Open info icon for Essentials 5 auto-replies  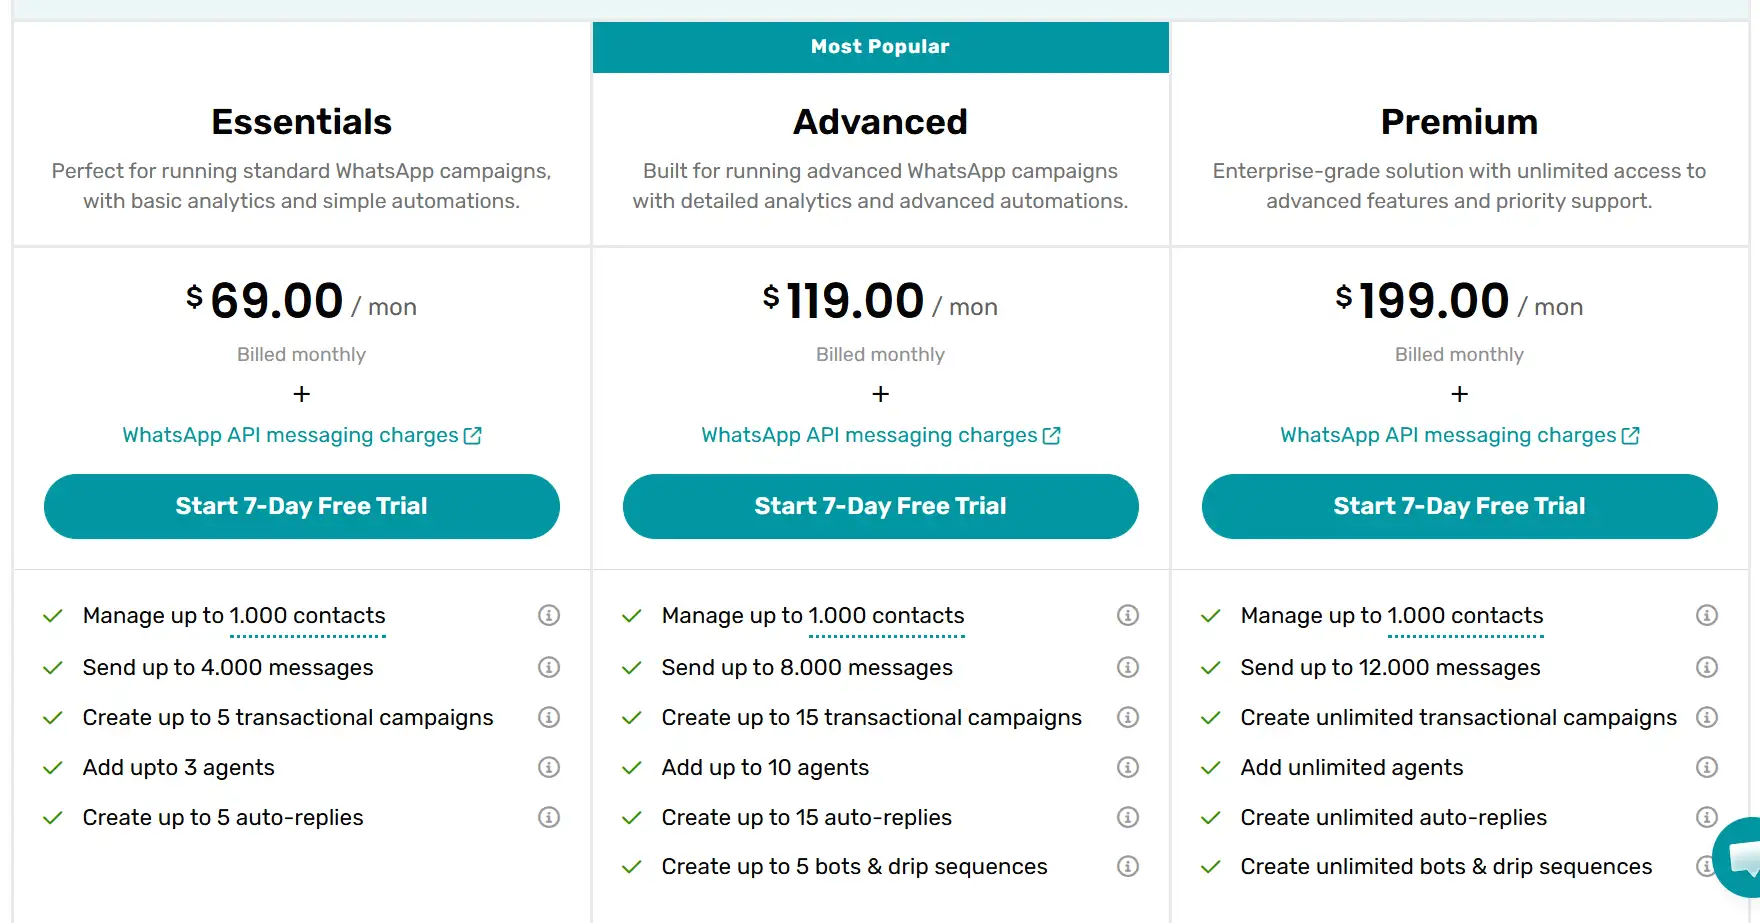point(549,817)
